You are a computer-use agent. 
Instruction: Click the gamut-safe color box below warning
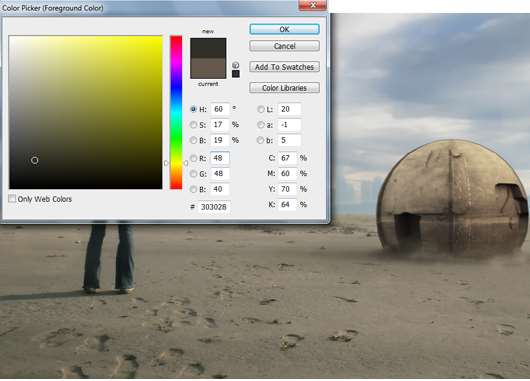coord(236,74)
